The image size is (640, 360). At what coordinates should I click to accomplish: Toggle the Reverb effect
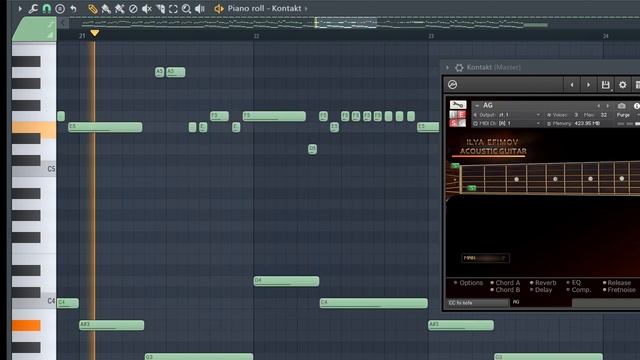(x=543, y=282)
